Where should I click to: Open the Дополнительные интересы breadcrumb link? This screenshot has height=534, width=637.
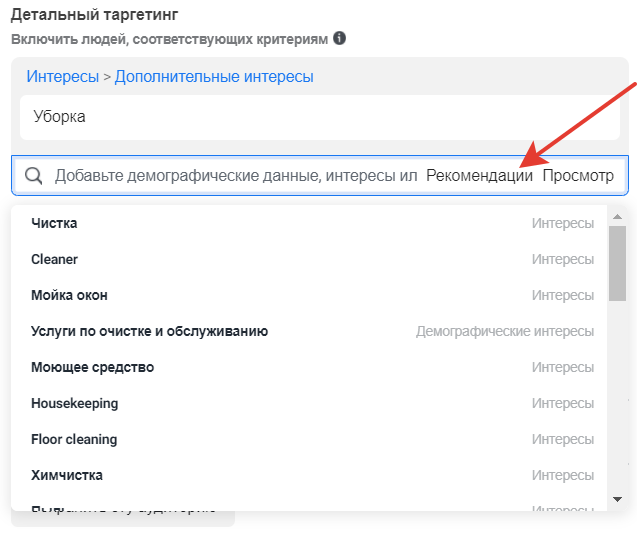214,76
